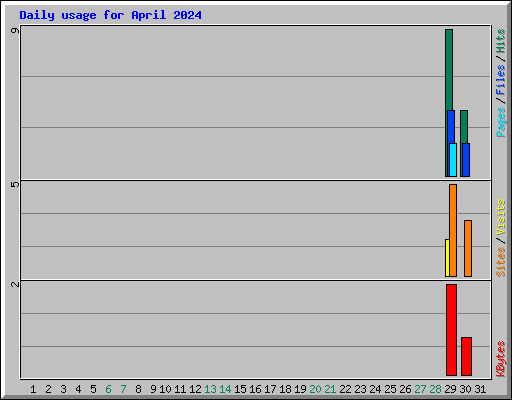This screenshot has width=512, height=400.
Task: Click the yellow Visits bar for day 29
Action: (x=447, y=258)
